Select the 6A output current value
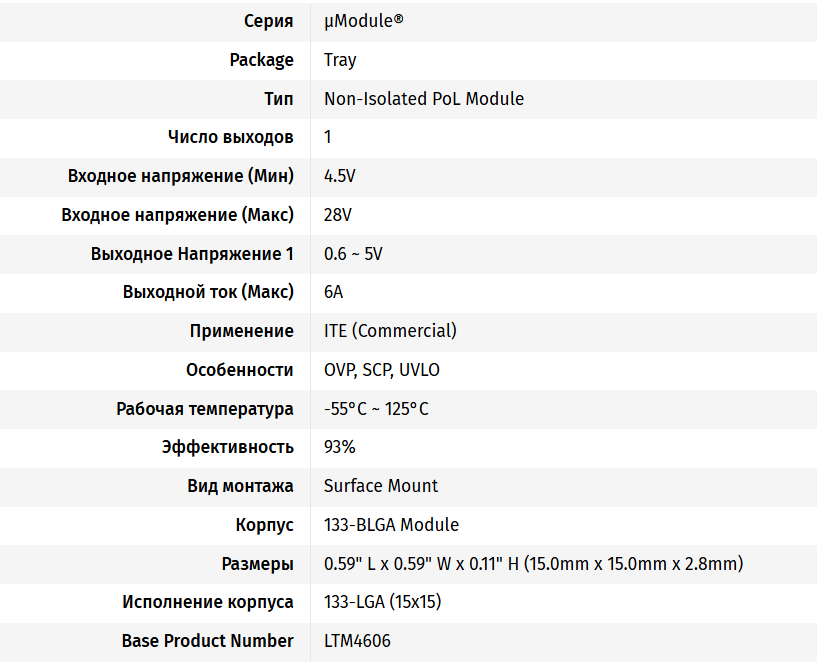The height and width of the screenshot is (671, 817). click(334, 292)
